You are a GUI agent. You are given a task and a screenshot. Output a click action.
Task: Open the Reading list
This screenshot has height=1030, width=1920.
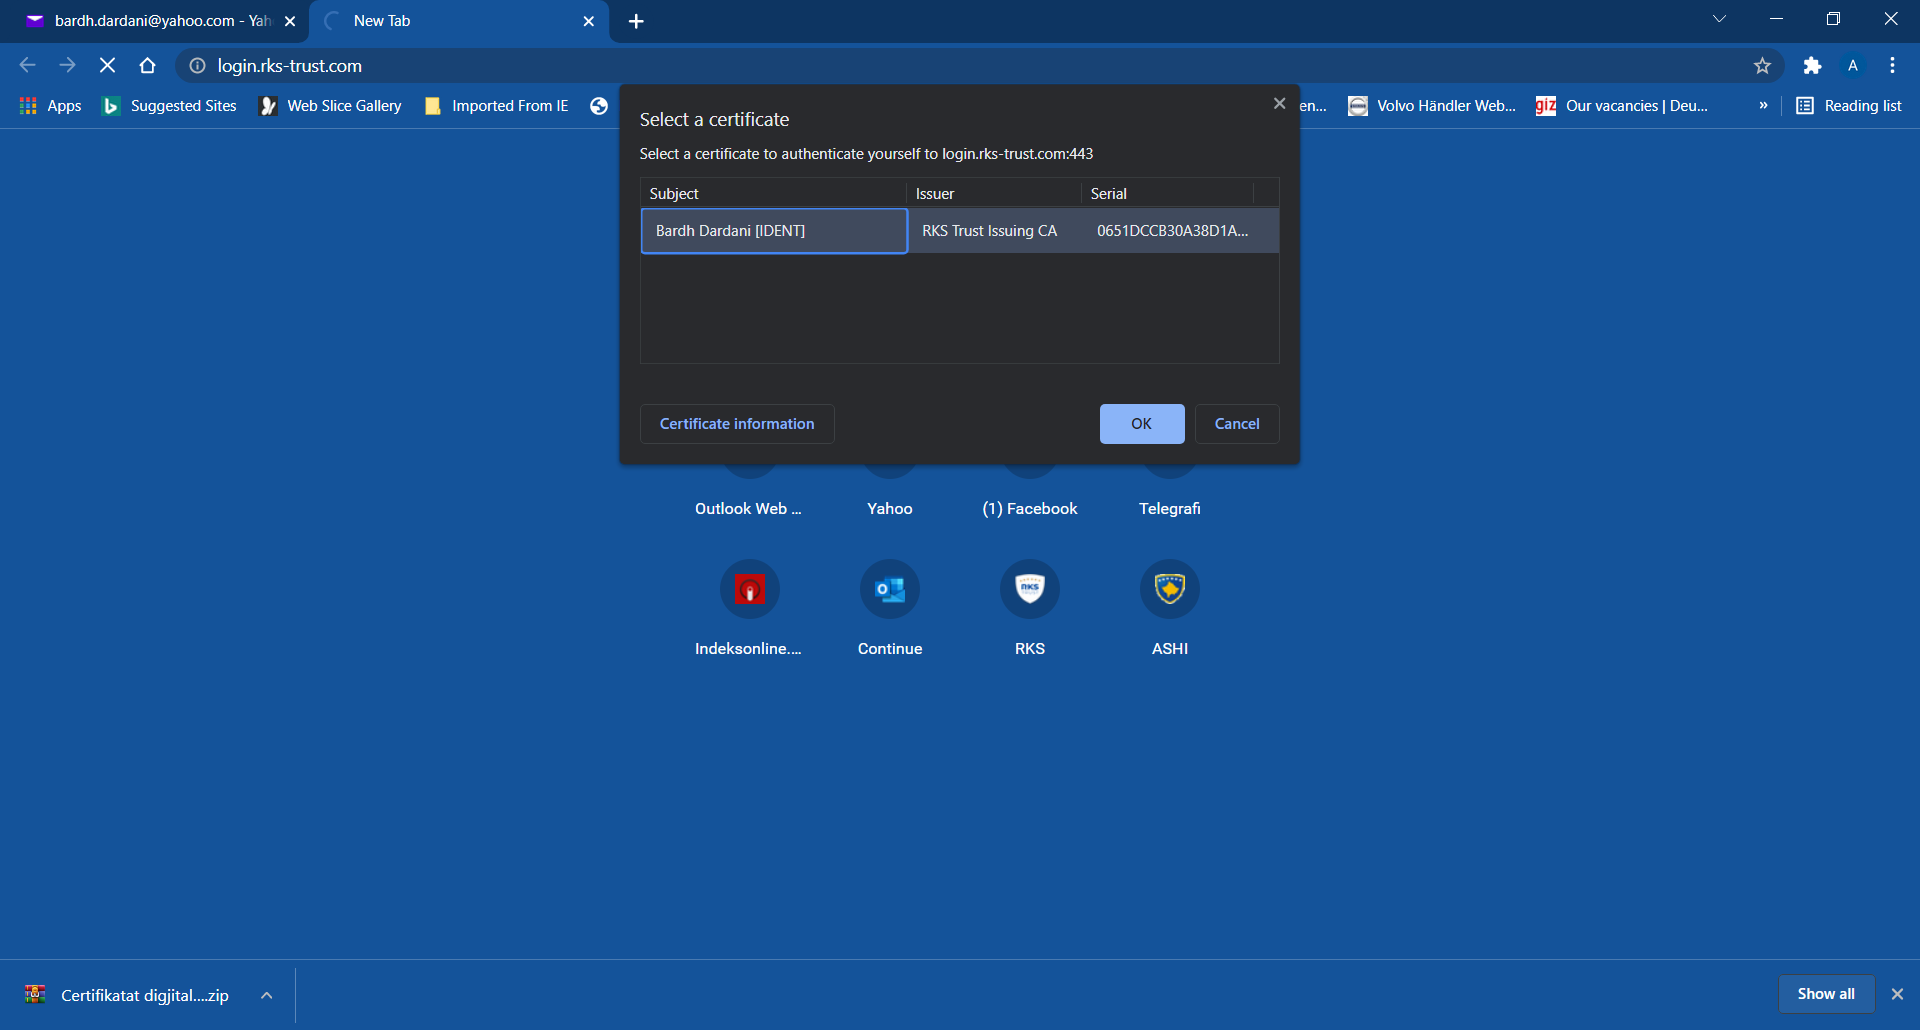click(1848, 106)
